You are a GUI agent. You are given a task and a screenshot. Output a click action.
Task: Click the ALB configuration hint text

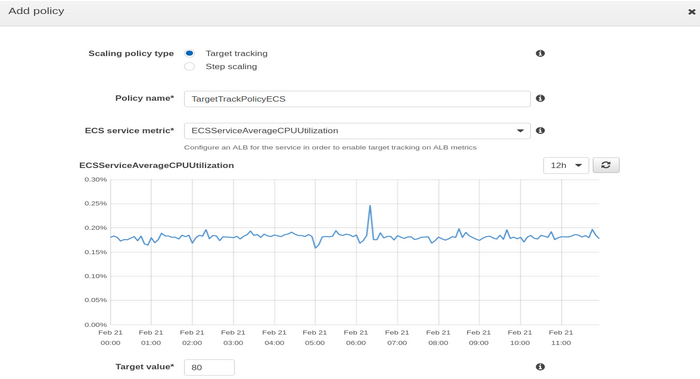[x=330, y=147]
